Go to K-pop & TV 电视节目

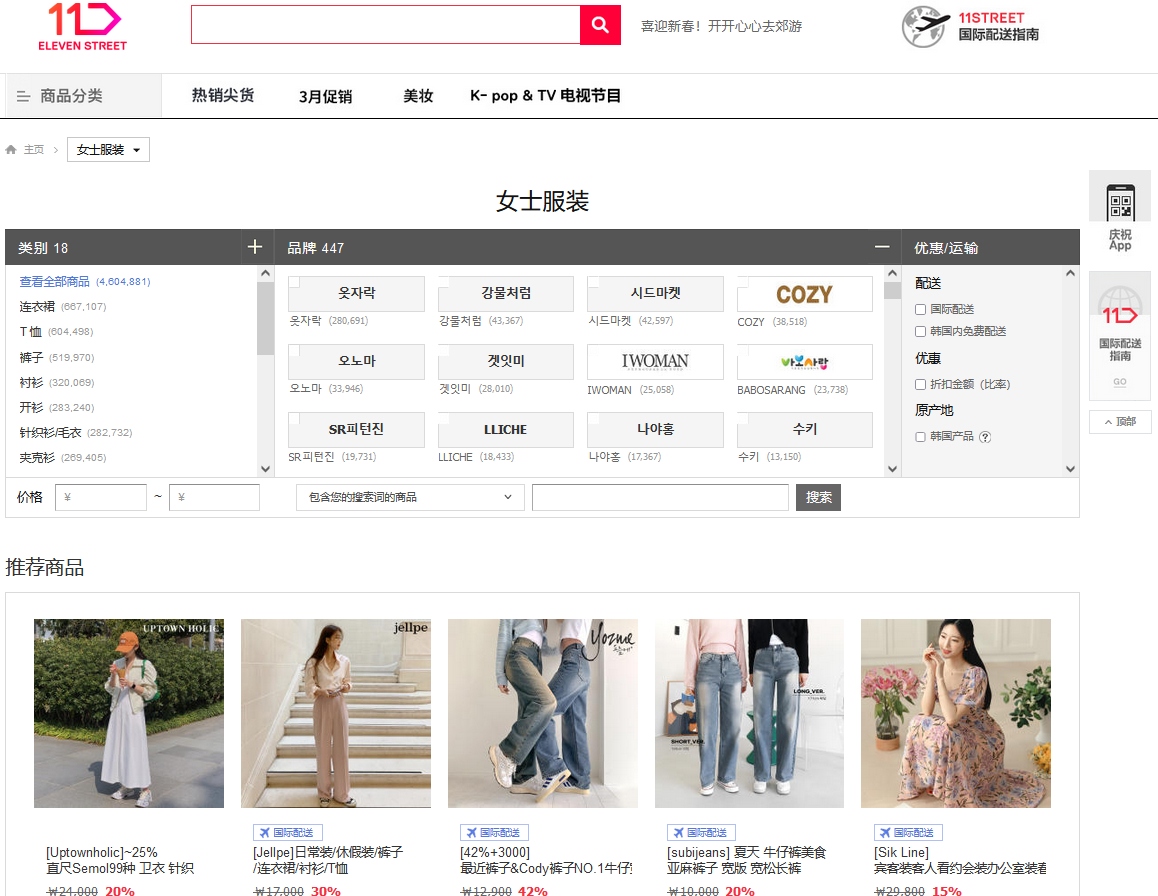(x=545, y=96)
